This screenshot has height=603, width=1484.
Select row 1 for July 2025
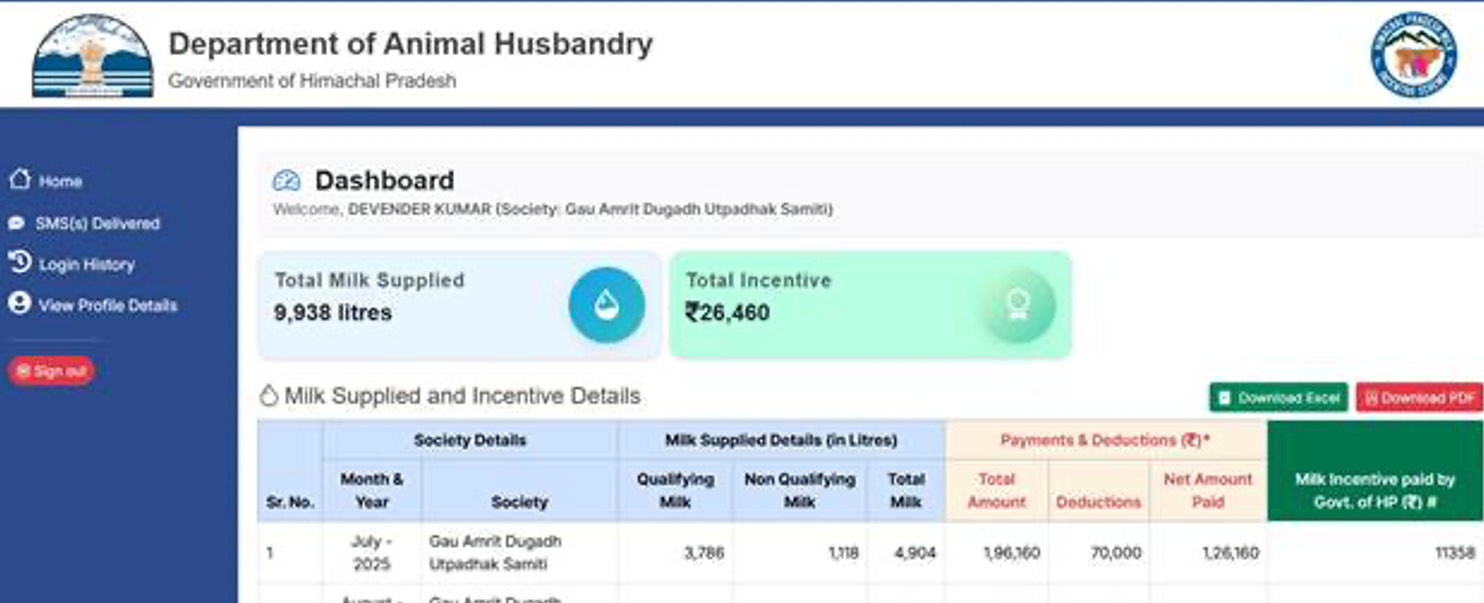click(x=700, y=552)
